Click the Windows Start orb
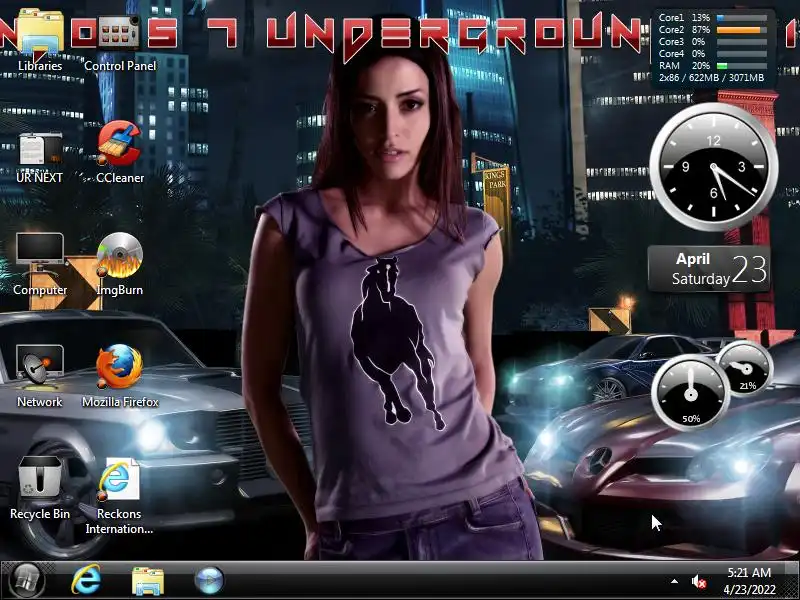 pyautogui.click(x=26, y=581)
